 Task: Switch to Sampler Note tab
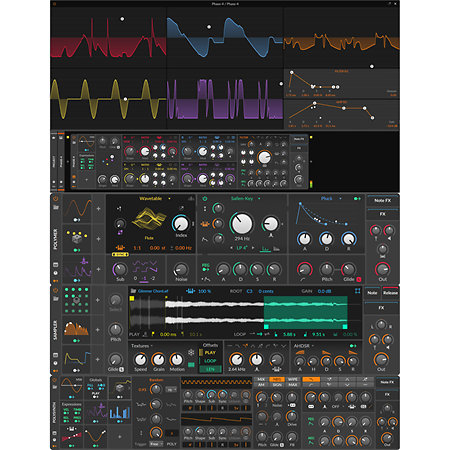tap(372, 293)
